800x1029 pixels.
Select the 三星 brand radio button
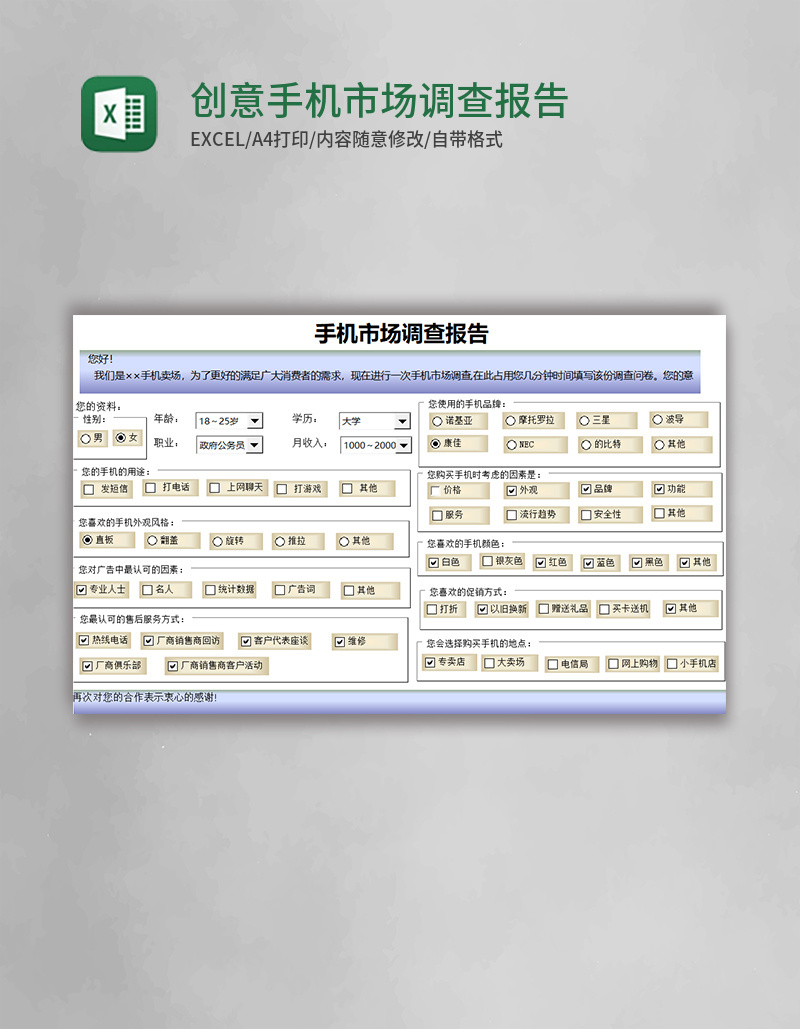point(584,420)
